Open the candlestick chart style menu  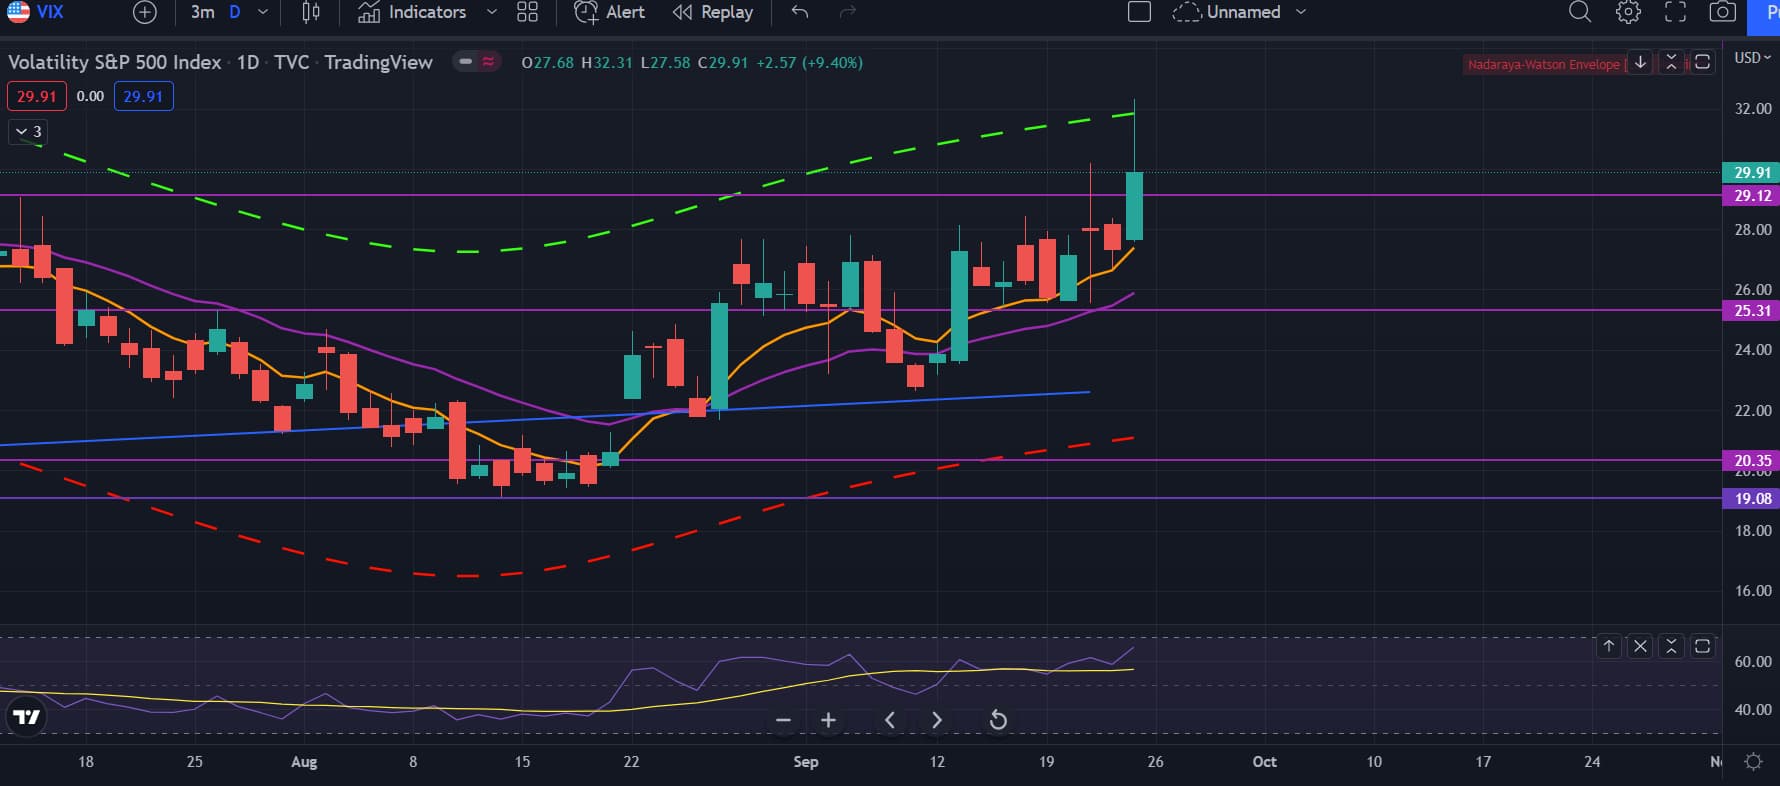coord(311,12)
